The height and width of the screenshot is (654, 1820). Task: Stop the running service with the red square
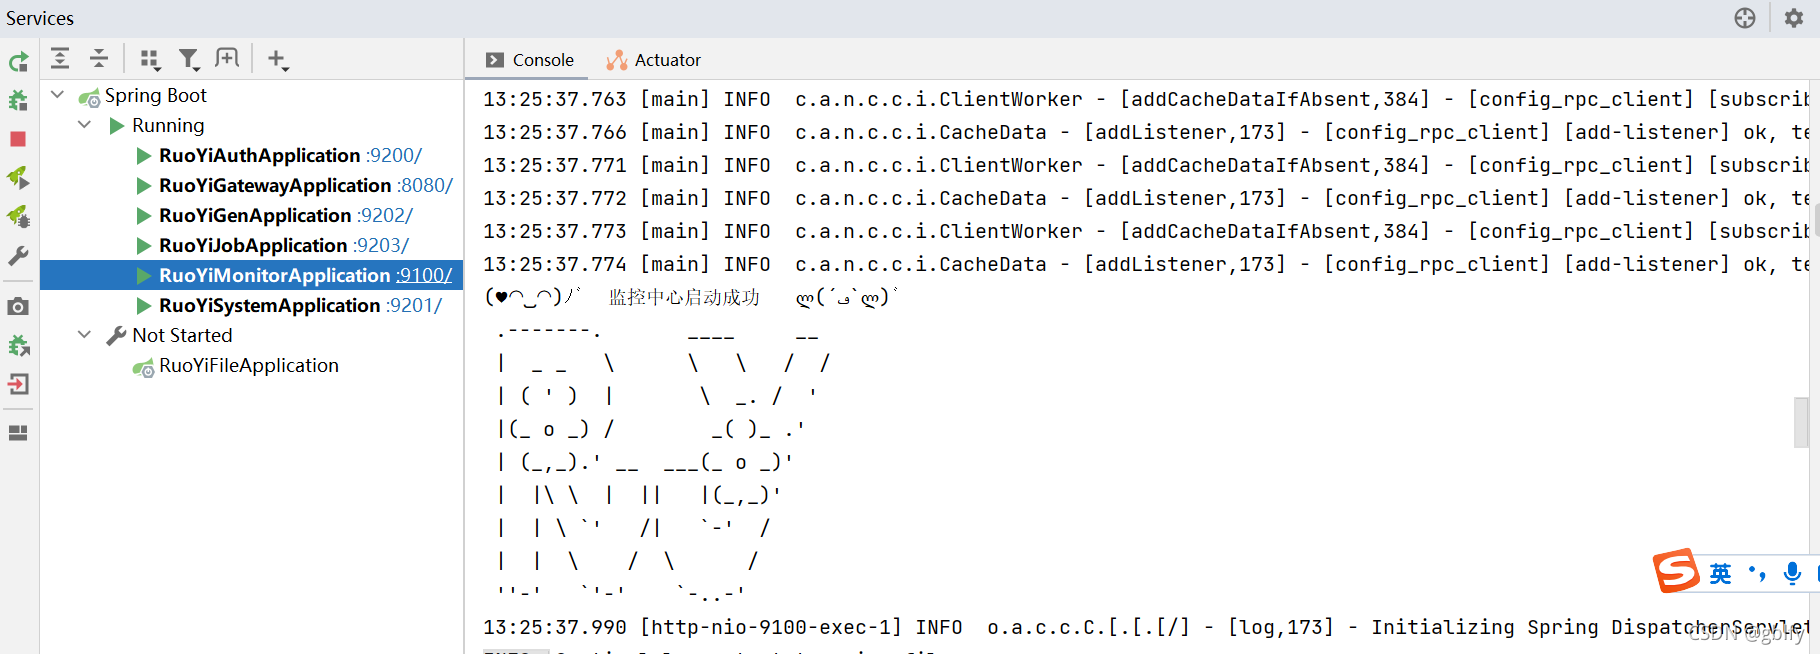tap(18, 139)
